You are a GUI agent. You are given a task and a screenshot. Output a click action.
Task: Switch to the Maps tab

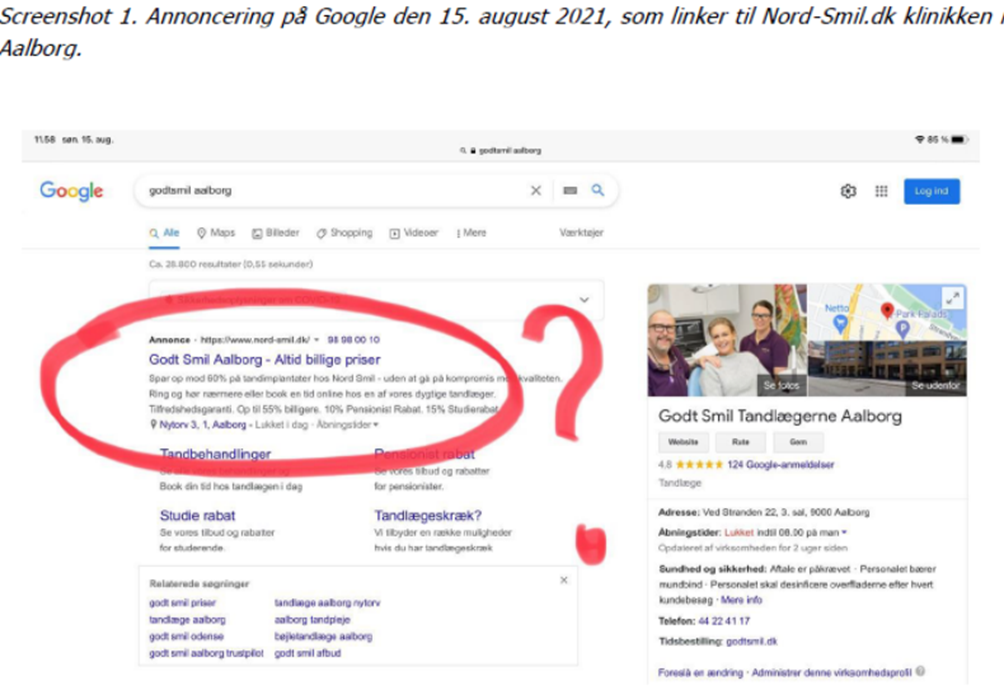tap(216, 233)
